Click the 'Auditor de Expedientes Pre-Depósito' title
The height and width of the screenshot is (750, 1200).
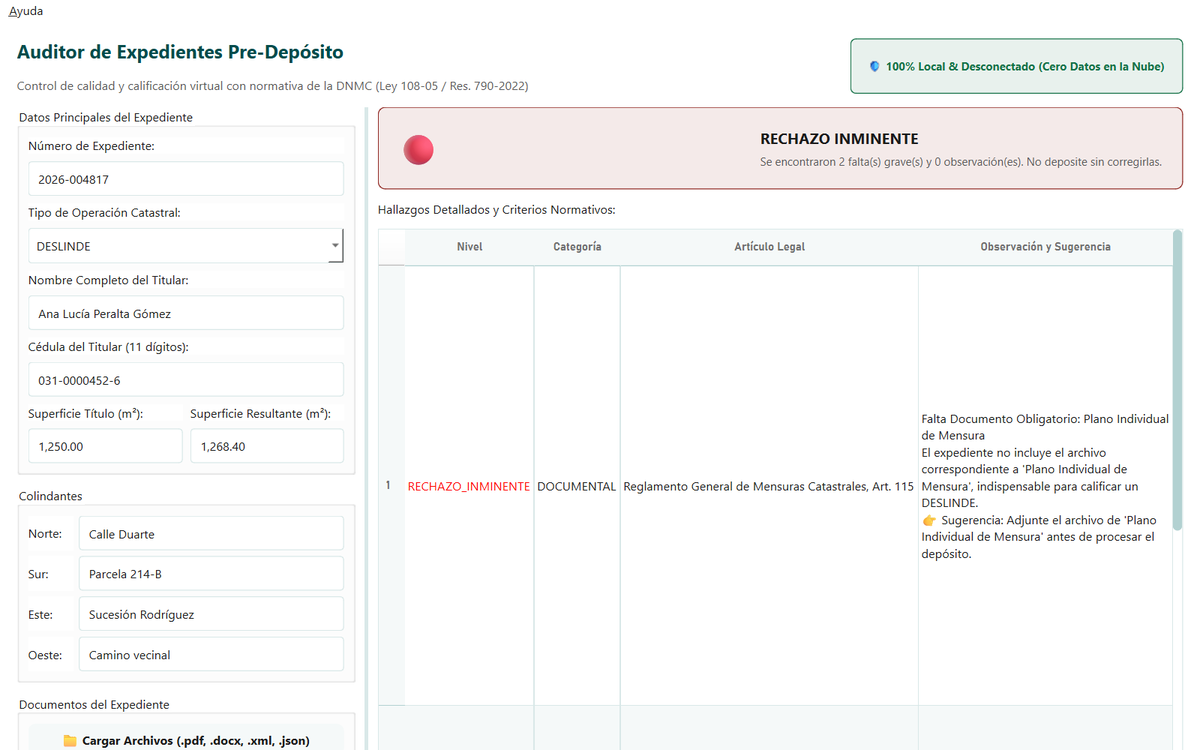coord(181,52)
